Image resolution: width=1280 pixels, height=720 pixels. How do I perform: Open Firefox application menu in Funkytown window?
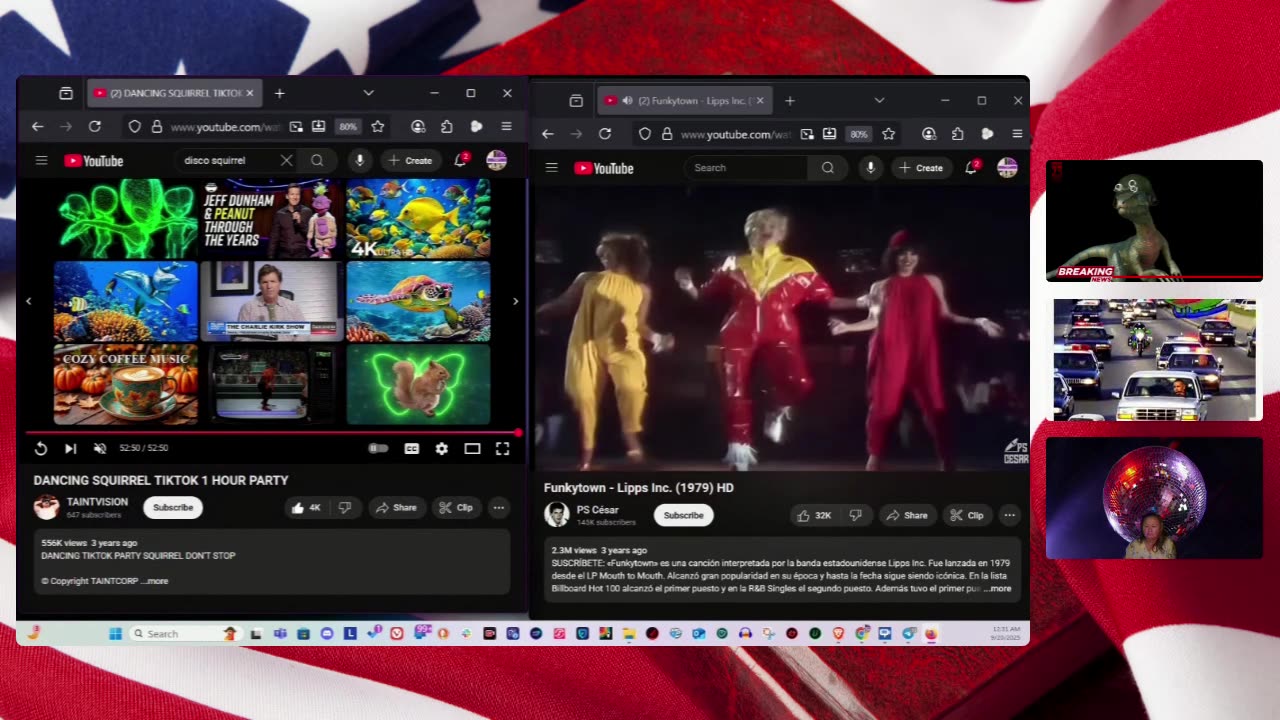point(1017,134)
